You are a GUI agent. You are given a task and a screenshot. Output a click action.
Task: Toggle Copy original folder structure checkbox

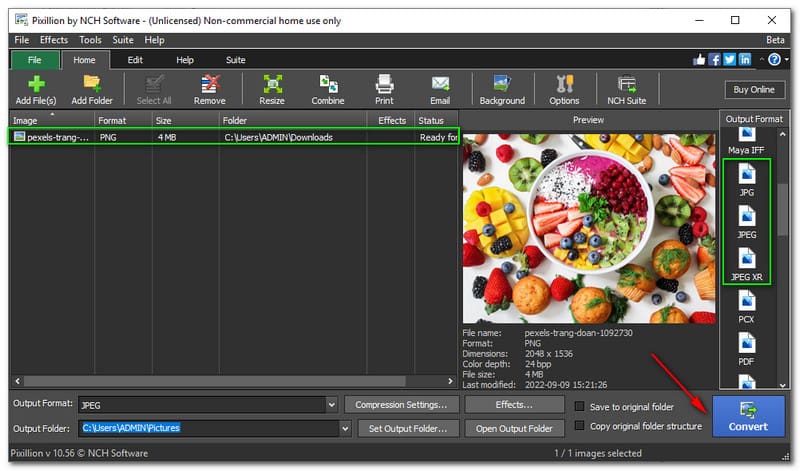581,426
